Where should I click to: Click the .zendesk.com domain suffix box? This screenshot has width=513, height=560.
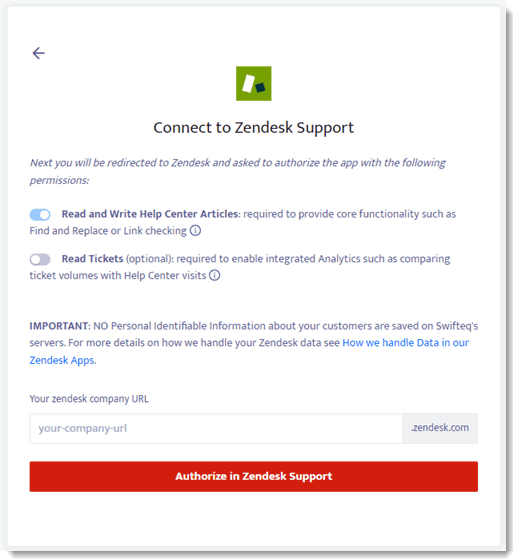(440, 429)
